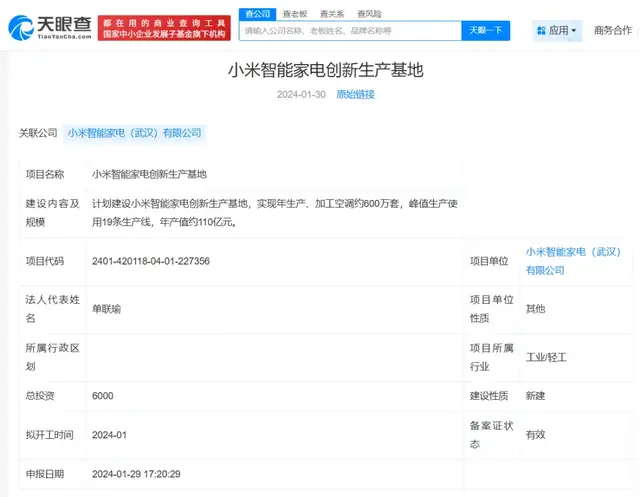
Task: Switch to the 查风险 tab
Action: pyautogui.click(x=369, y=14)
